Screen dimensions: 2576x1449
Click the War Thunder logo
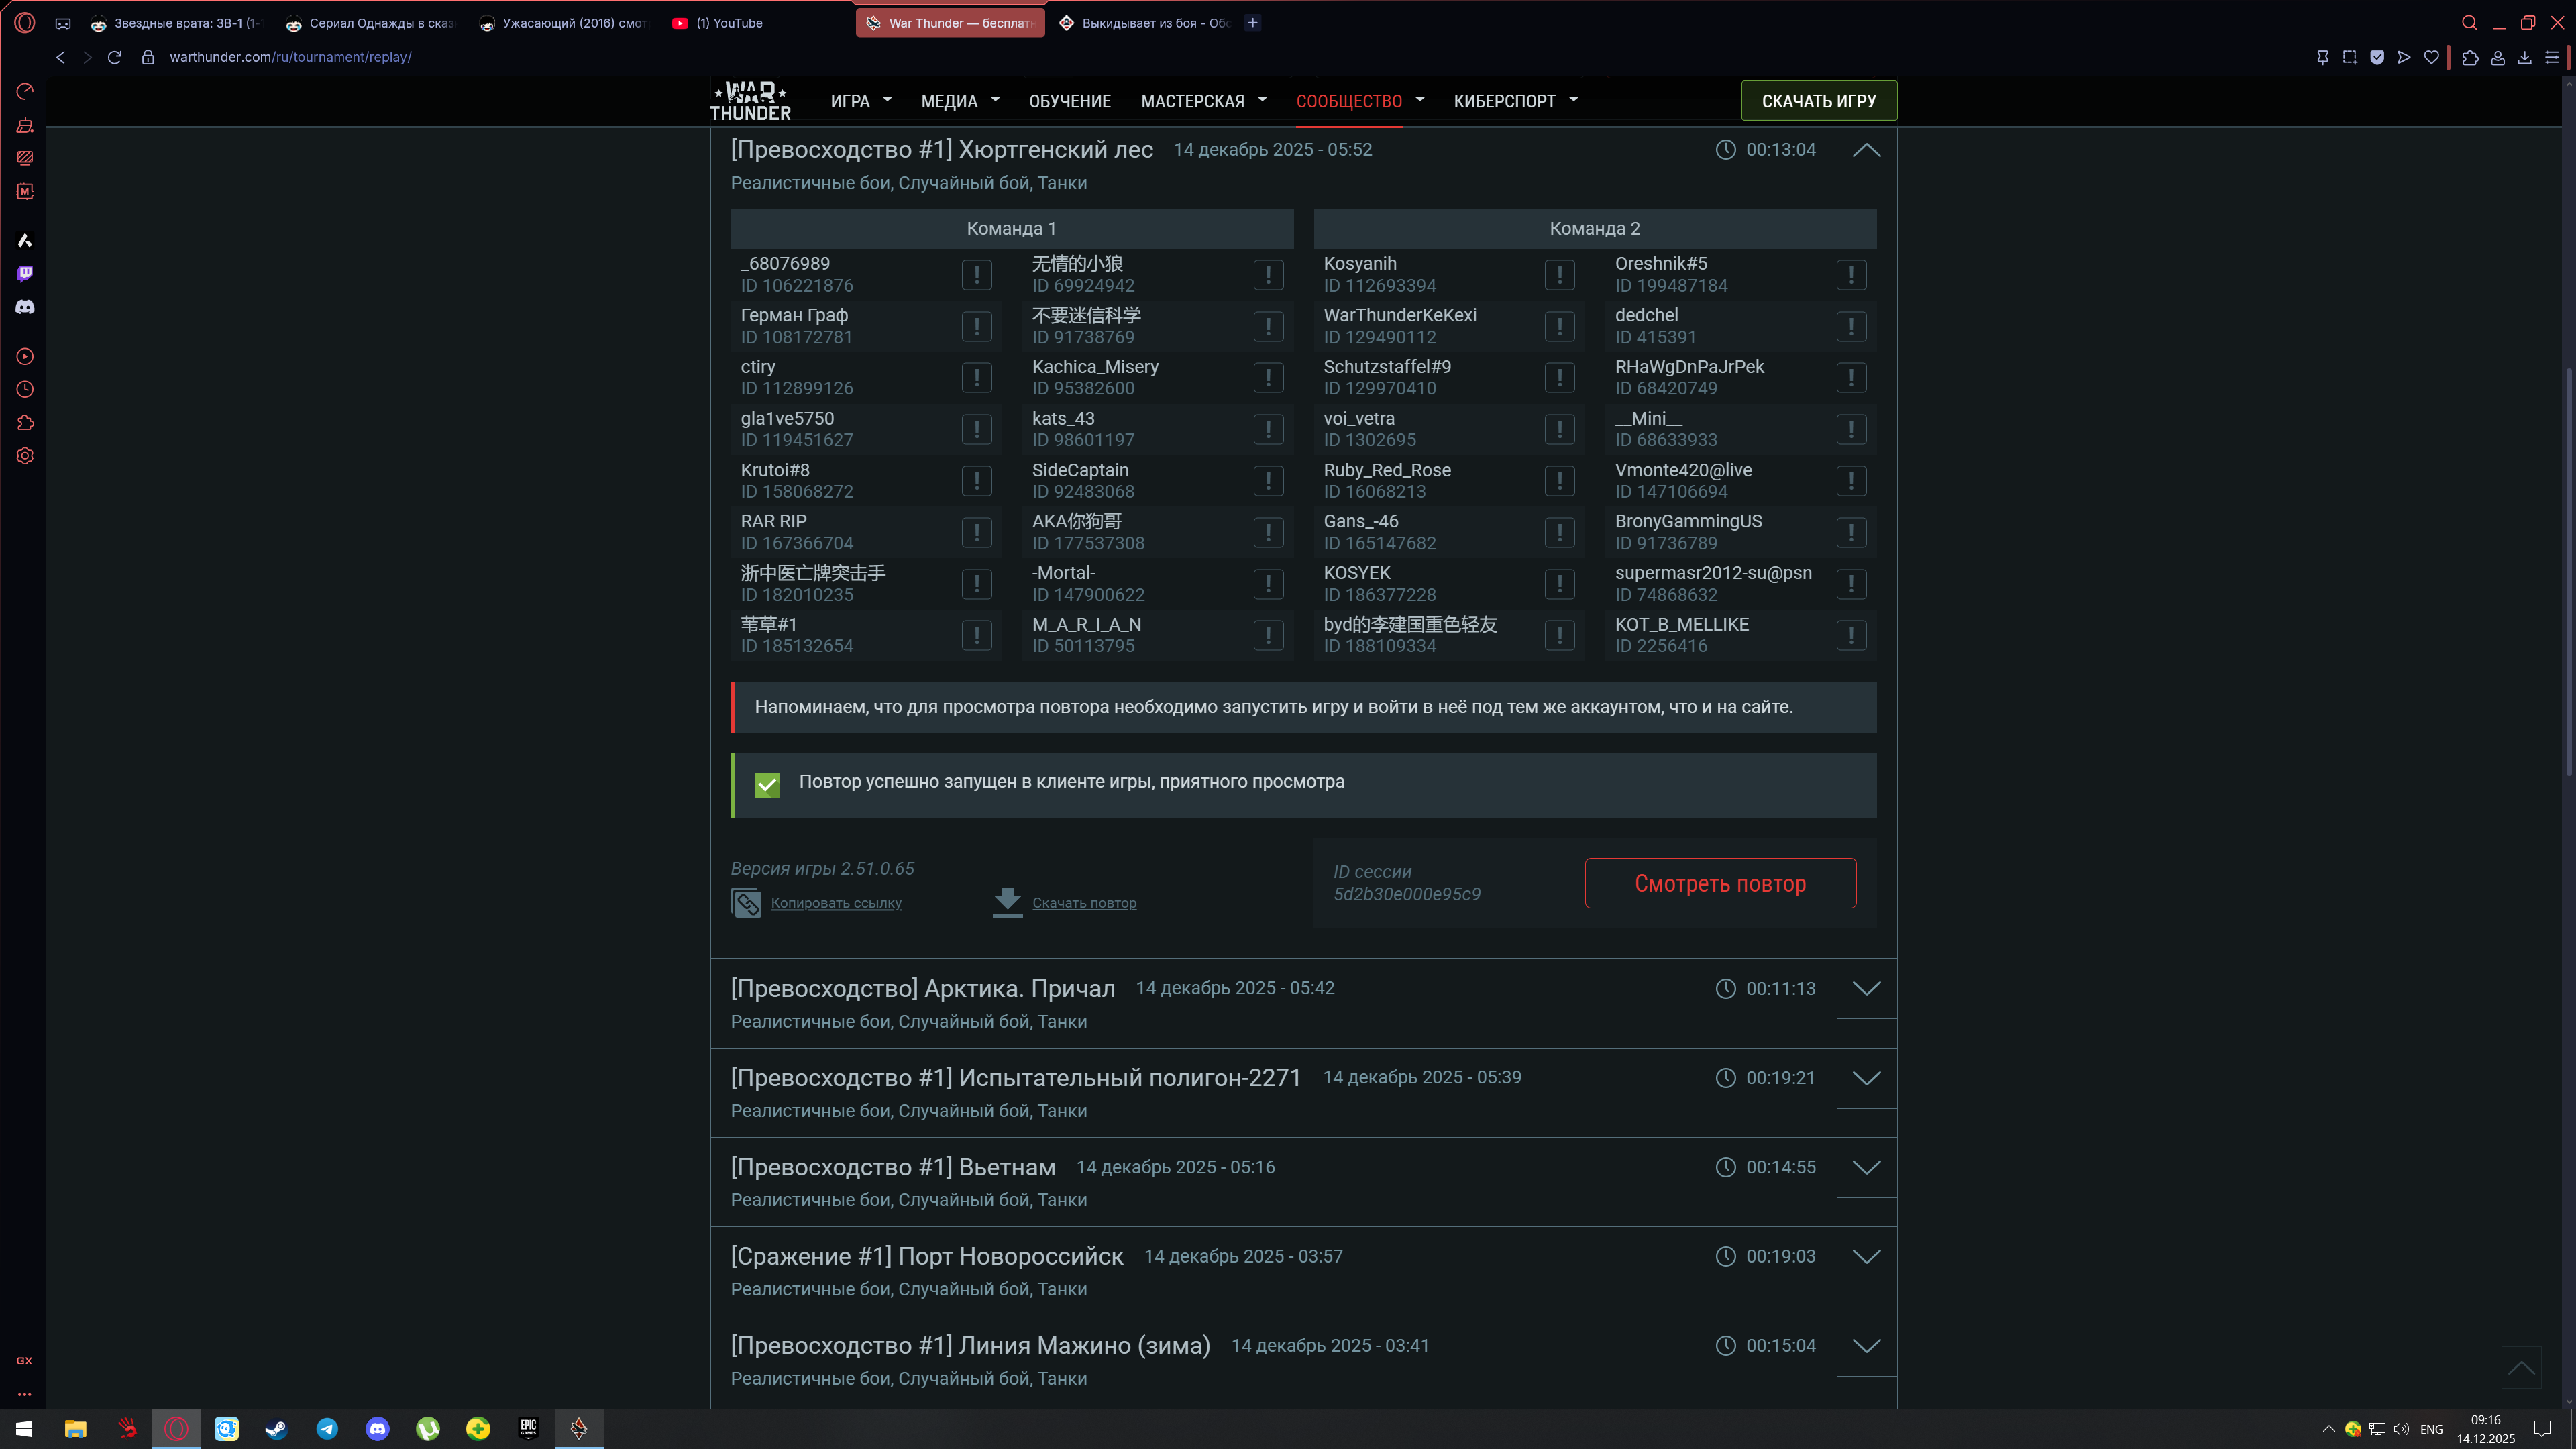point(750,101)
